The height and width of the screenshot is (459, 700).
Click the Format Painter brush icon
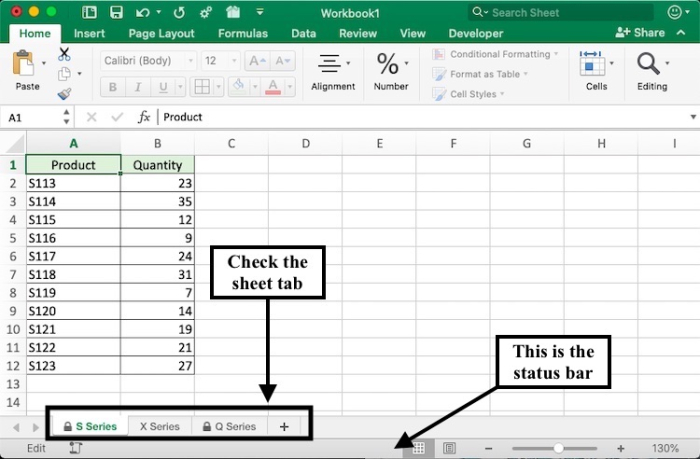click(64, 94)
